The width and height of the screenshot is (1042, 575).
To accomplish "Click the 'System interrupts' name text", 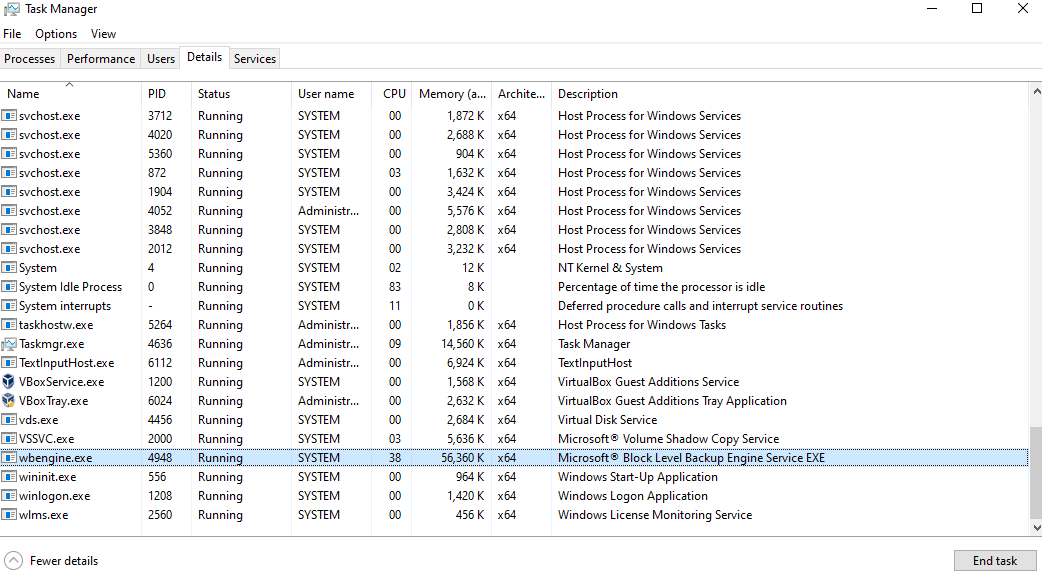I will pyautogui.click(x=65, y=306).
